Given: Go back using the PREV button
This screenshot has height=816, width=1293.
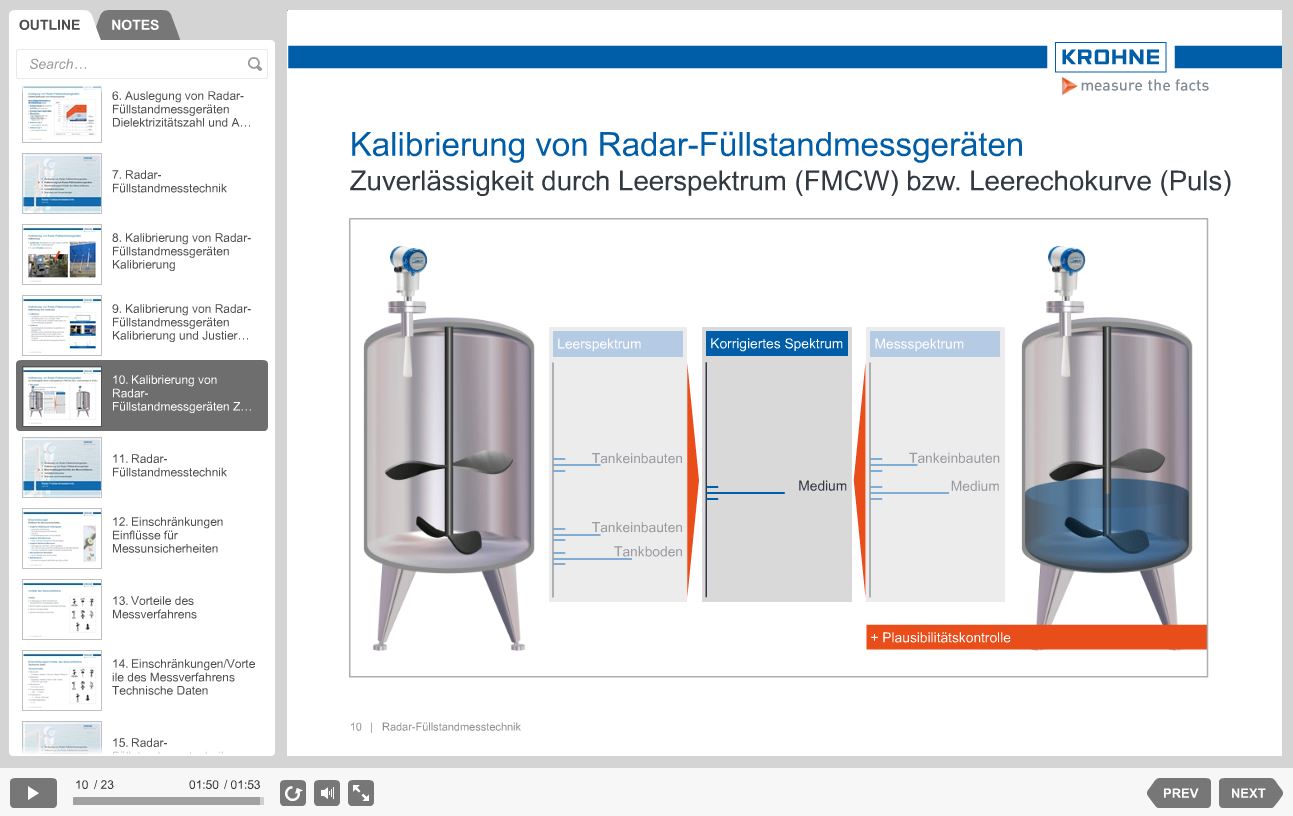Looking at the screenshot, I should pyautogui.click(x=1179, y=792).
